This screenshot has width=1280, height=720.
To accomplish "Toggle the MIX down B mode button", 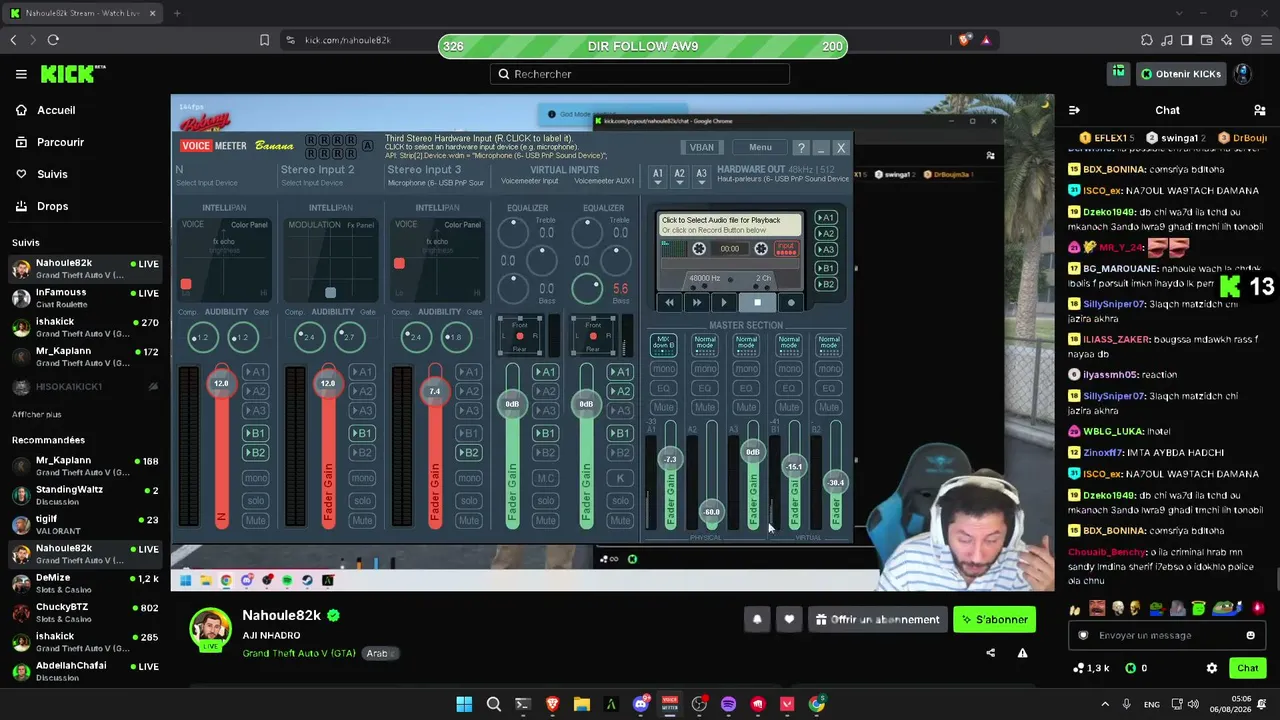I will point(663,344).
